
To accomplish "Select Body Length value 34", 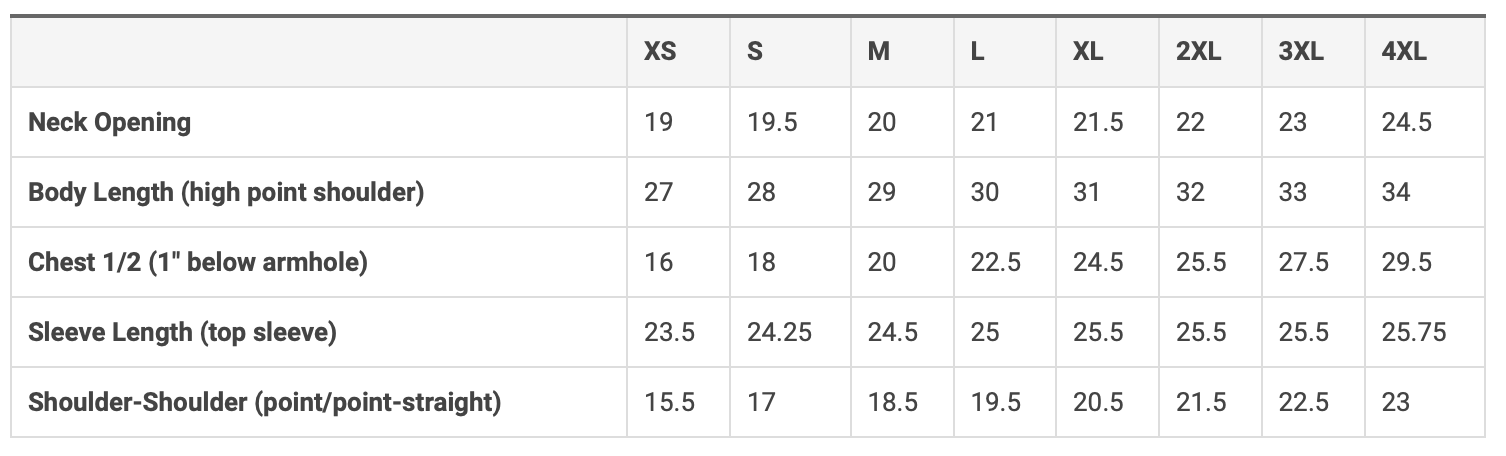I will click(x=1395, y=192).
